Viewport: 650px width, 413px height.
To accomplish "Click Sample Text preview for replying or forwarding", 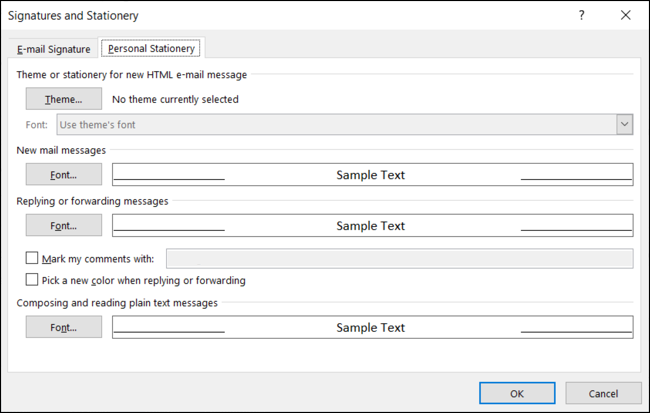I will pyautogui.click(x=373, y=226).
